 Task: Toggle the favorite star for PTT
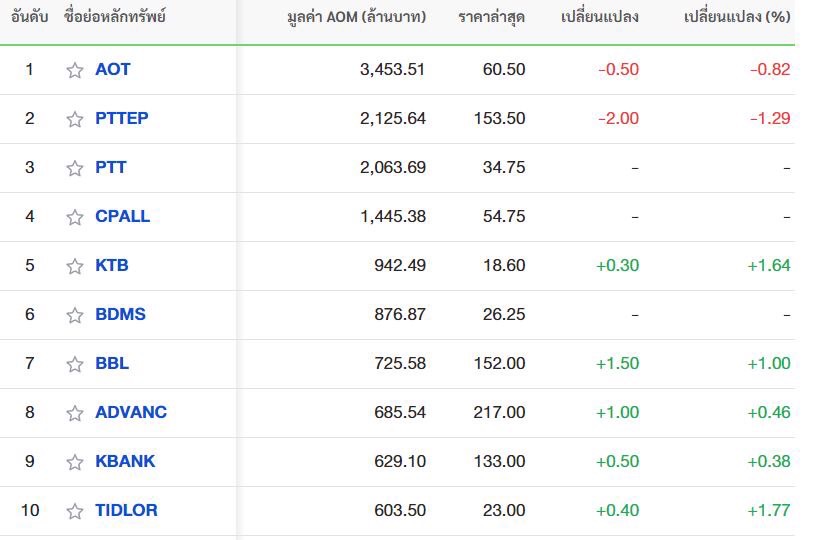tap(75, 168)
